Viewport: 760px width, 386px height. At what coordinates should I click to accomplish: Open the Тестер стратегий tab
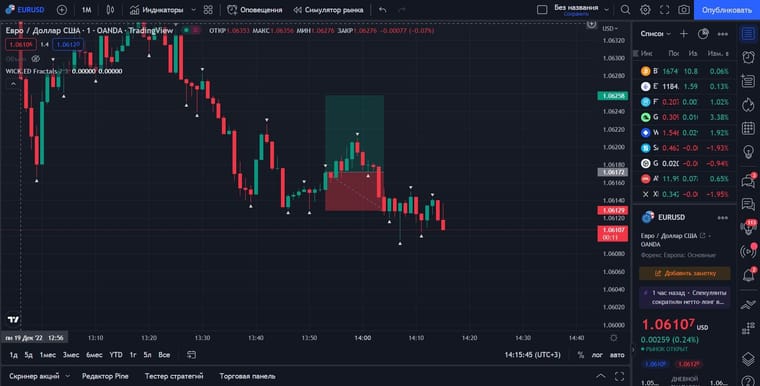[x=174, y=376]
